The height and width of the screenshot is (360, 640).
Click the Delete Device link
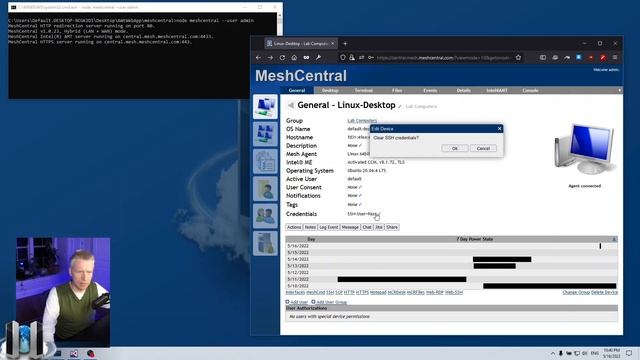pyautogui.click(x=604, y=292)
